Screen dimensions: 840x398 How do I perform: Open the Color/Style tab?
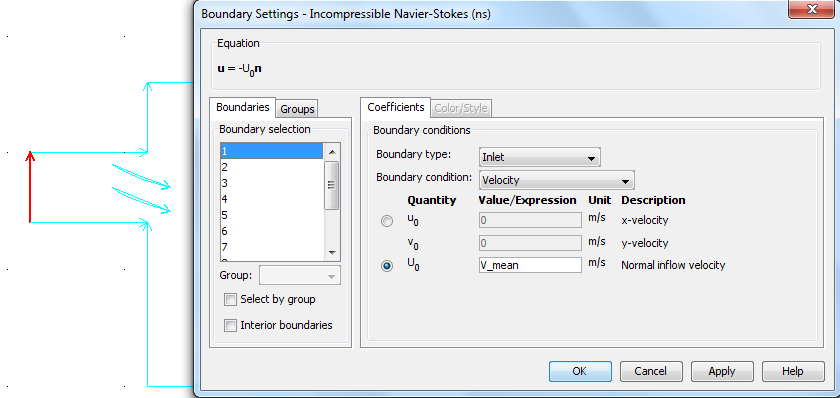pyautogui.click(x=461, y=109)
